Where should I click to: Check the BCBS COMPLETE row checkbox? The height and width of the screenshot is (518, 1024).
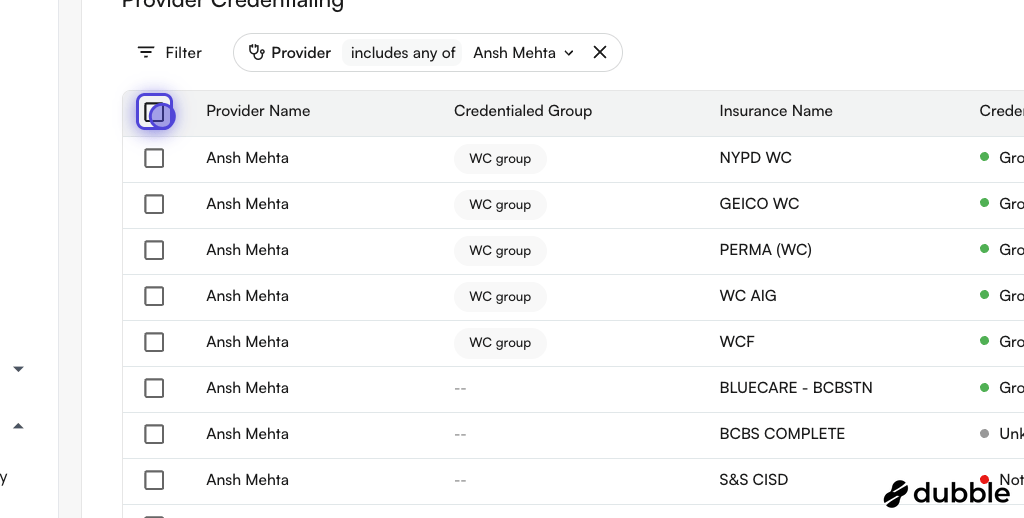tap(154, 434)
